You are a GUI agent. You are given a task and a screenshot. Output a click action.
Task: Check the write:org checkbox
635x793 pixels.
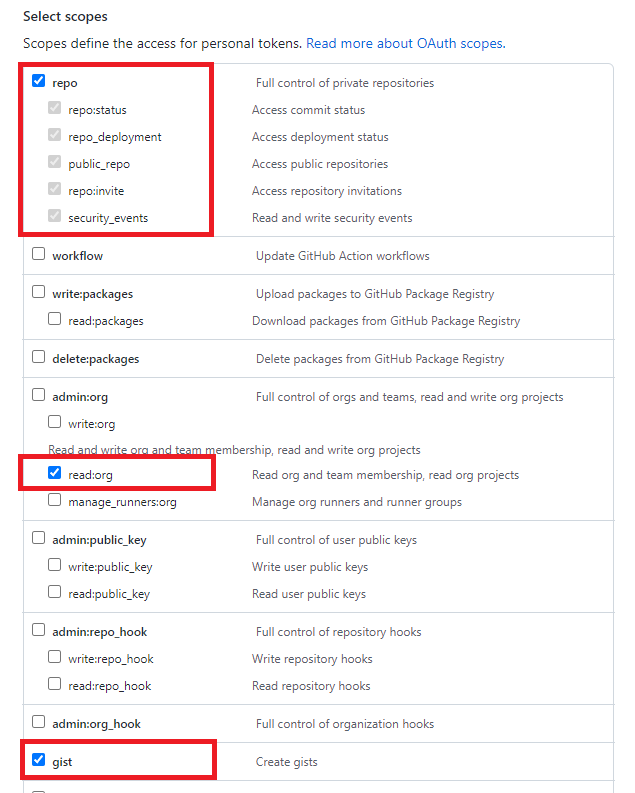pyautogui.click(x=55, y=422)
